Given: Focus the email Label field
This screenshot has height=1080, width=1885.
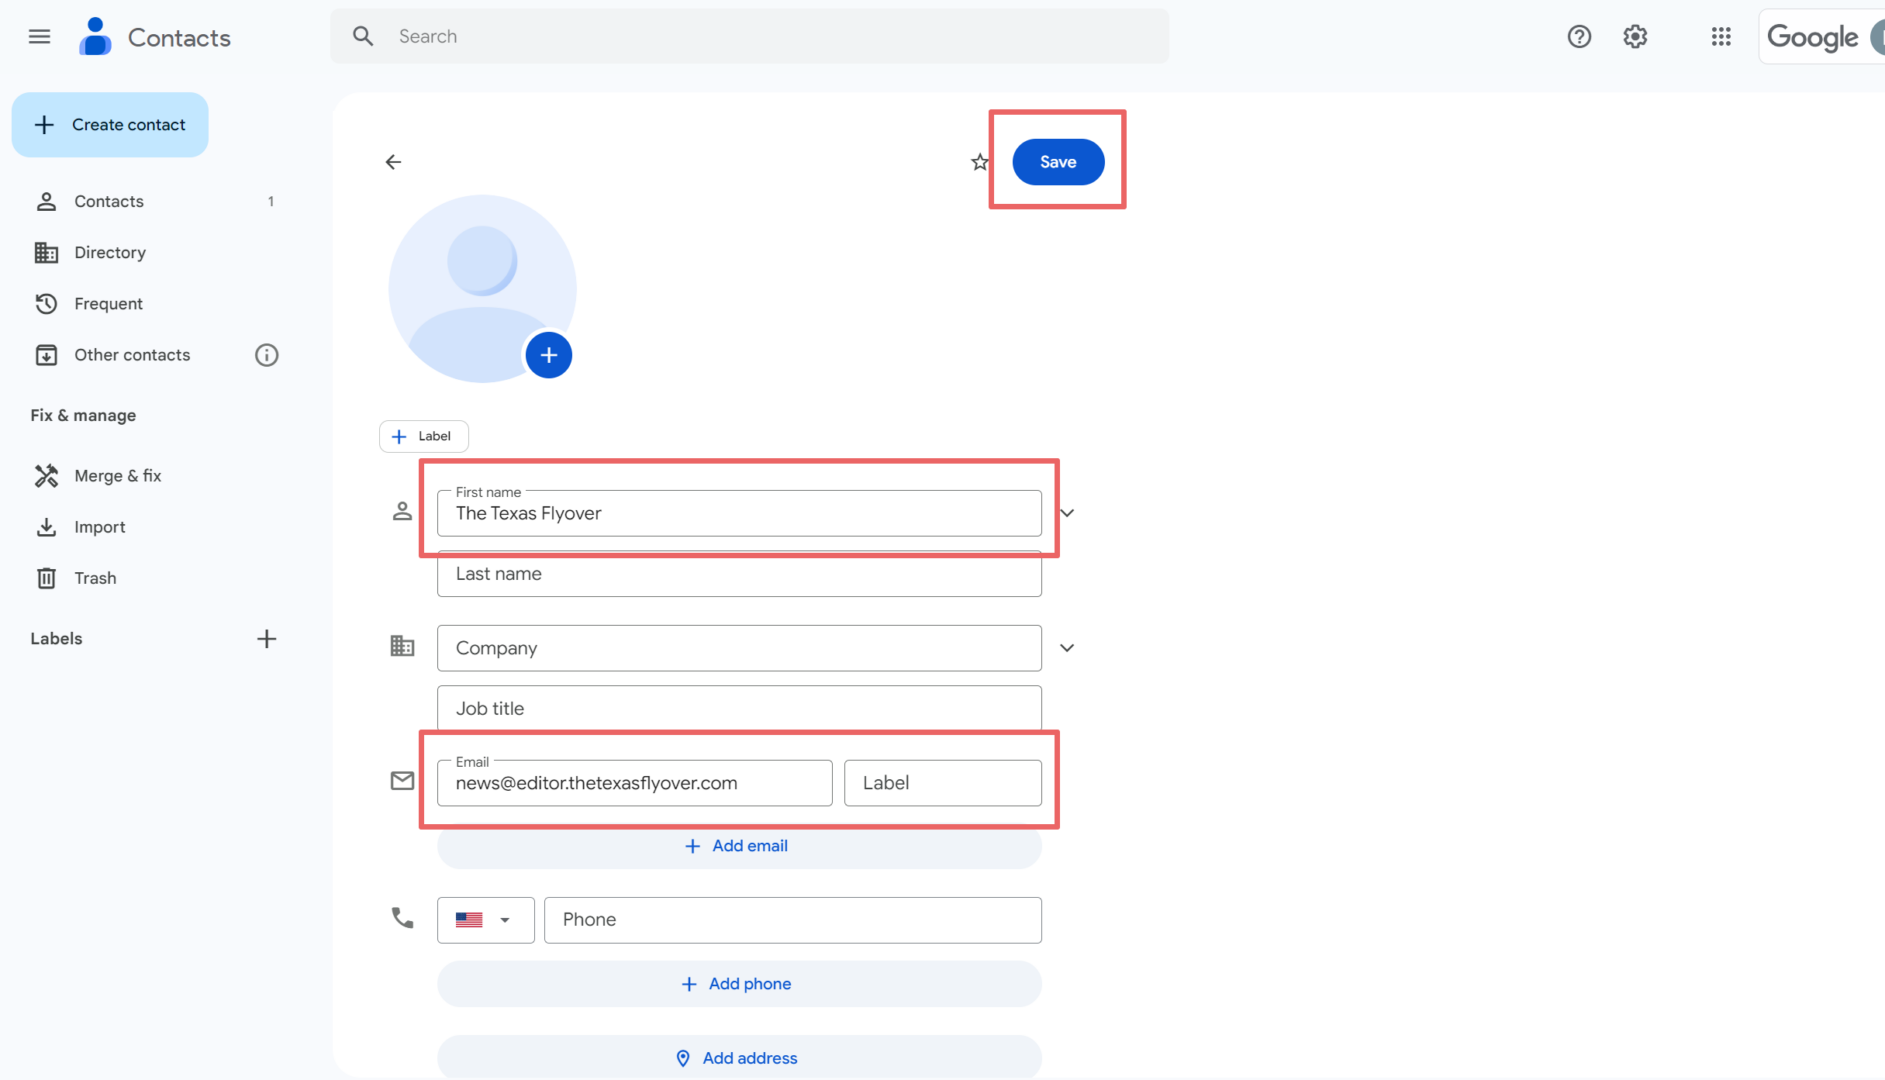Looking at the screenshot, I should click(x=942, y=783).
